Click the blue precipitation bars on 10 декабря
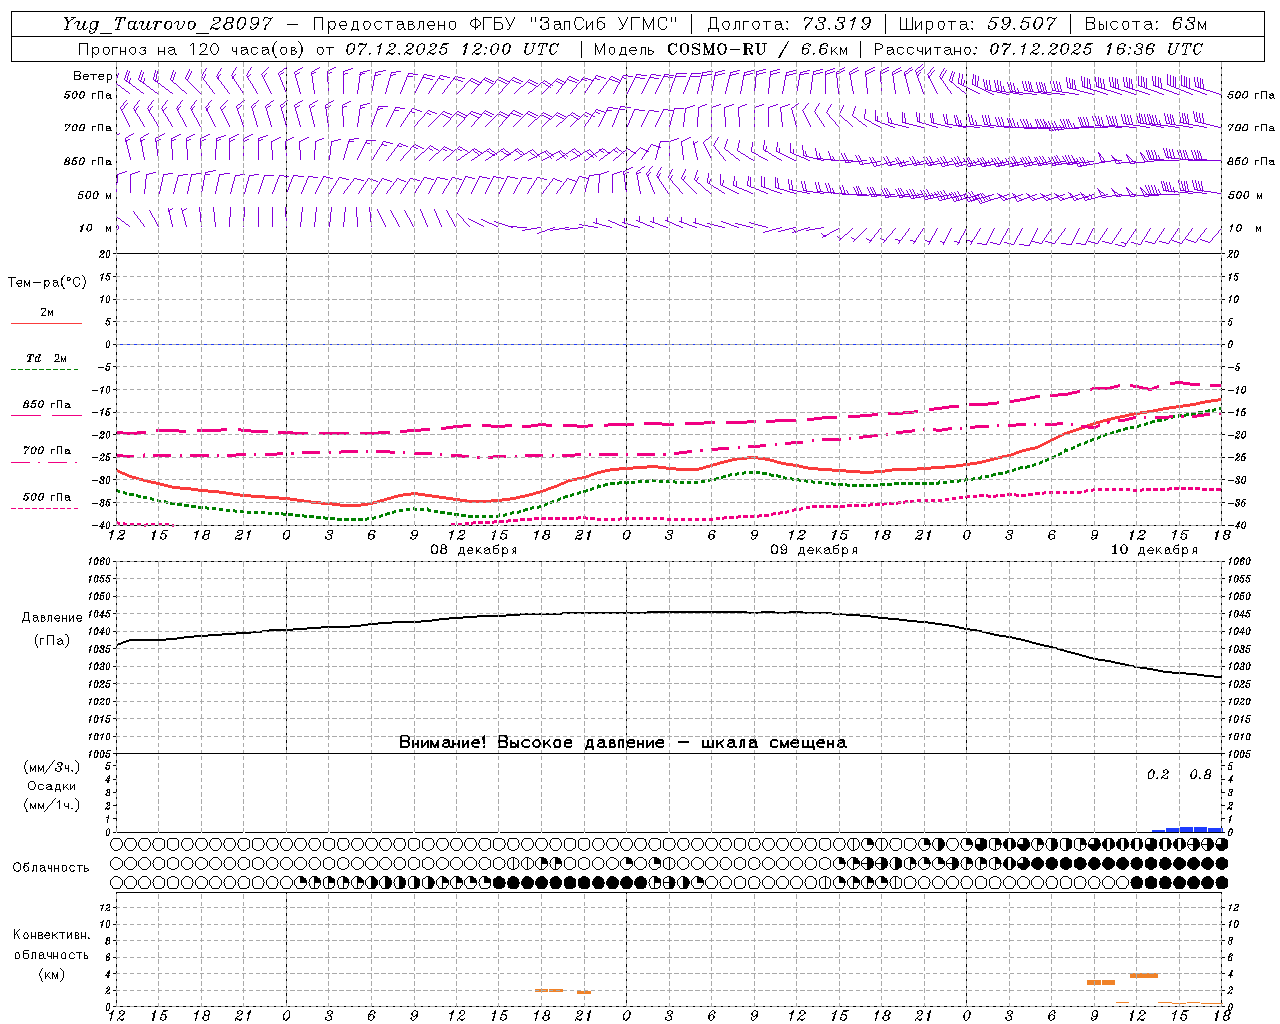Viewport: 1280px width, 1024px height. [x=1187, y=829]
